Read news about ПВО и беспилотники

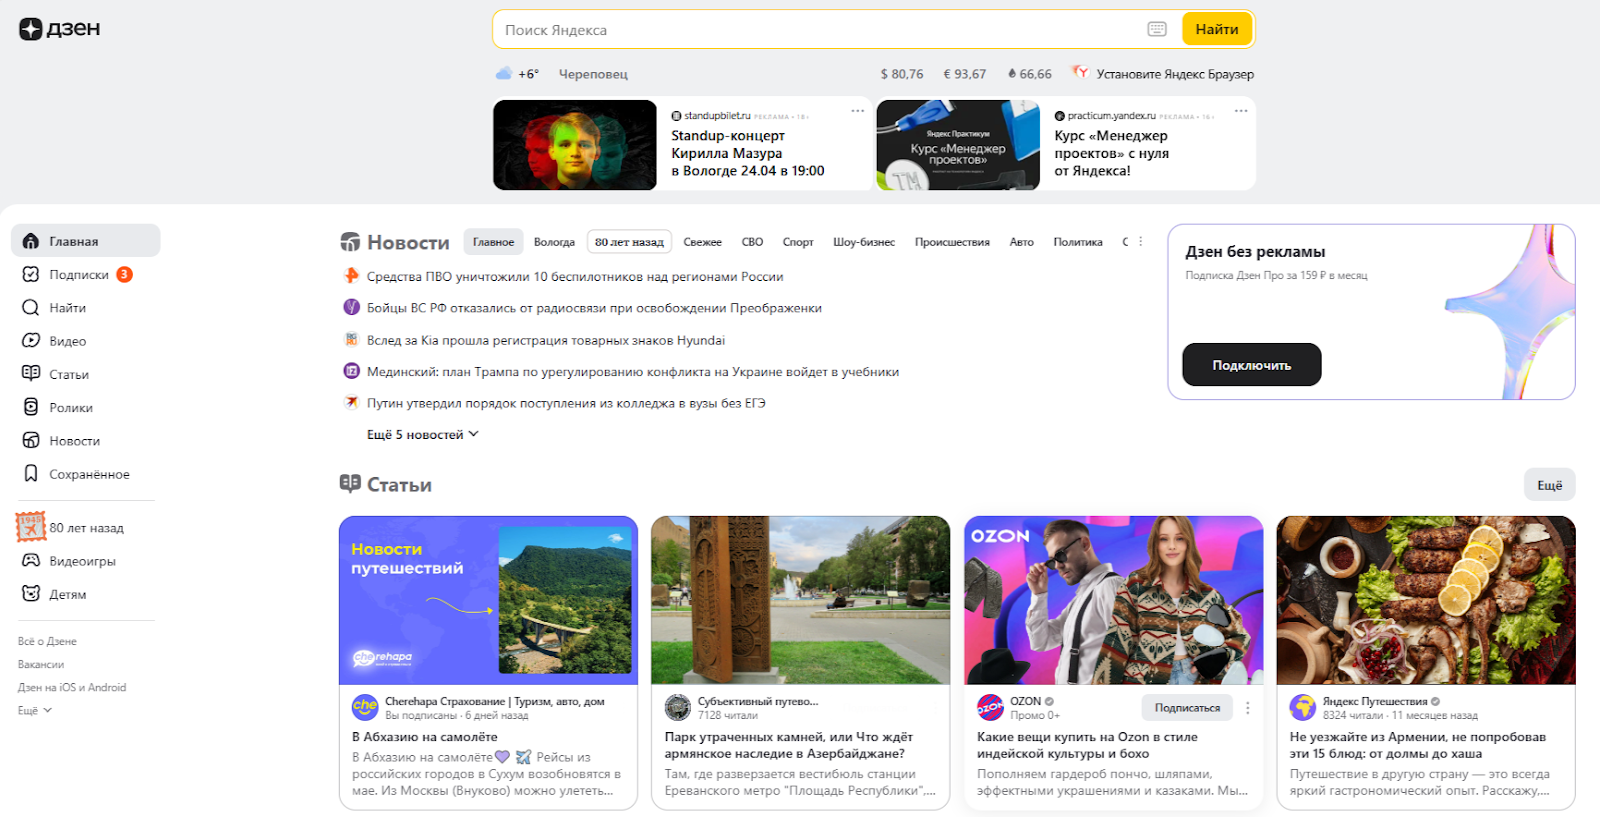point(575,277)
